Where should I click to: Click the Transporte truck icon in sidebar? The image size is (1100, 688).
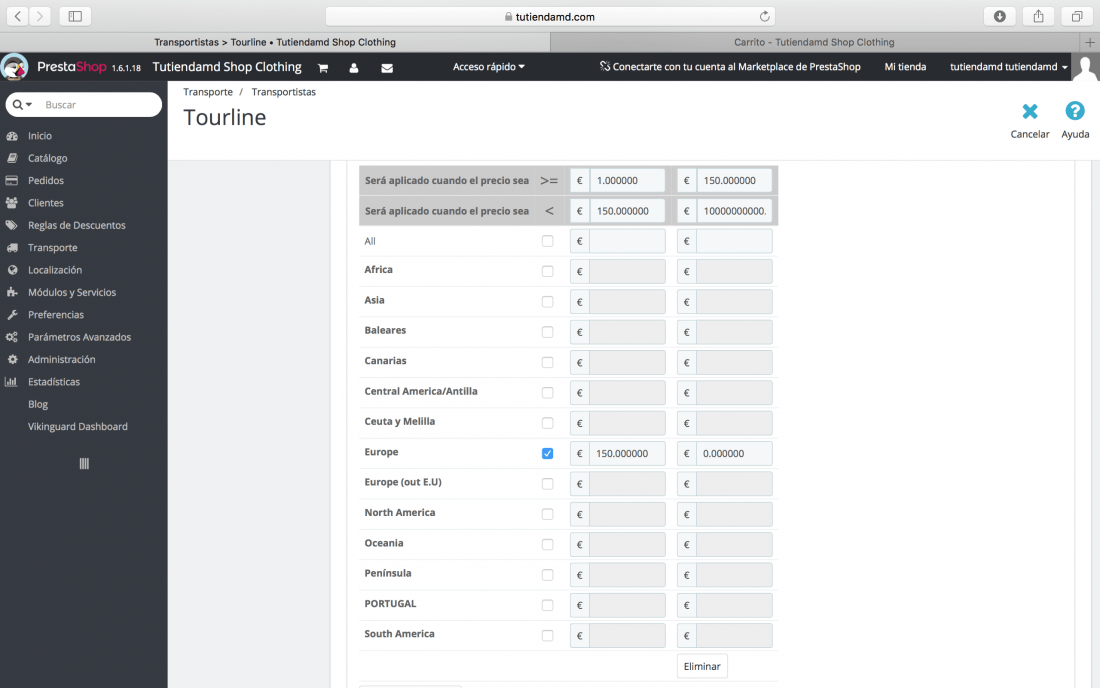pos(12,248)
